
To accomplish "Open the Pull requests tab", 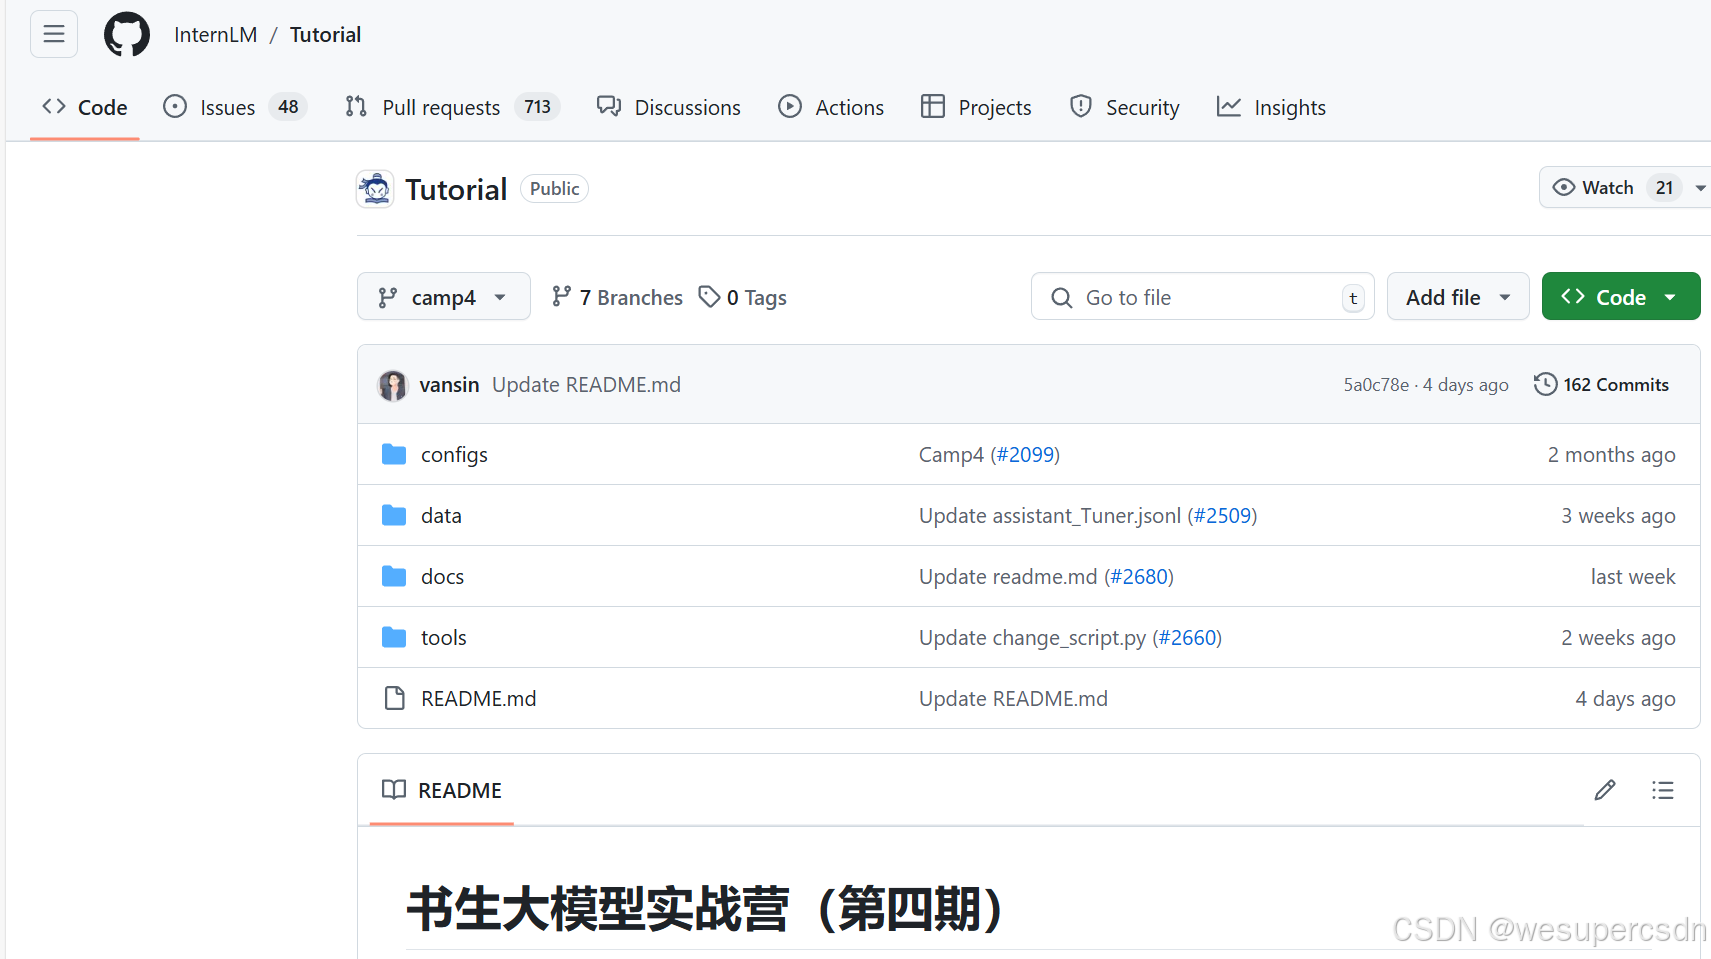I will (451, 107).
